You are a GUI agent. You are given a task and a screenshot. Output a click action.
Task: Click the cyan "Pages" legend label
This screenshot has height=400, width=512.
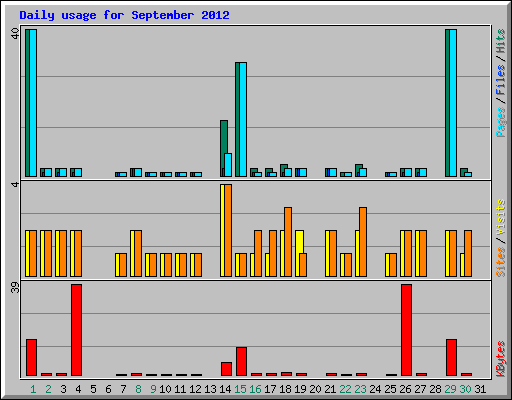[x=501, y=122]
